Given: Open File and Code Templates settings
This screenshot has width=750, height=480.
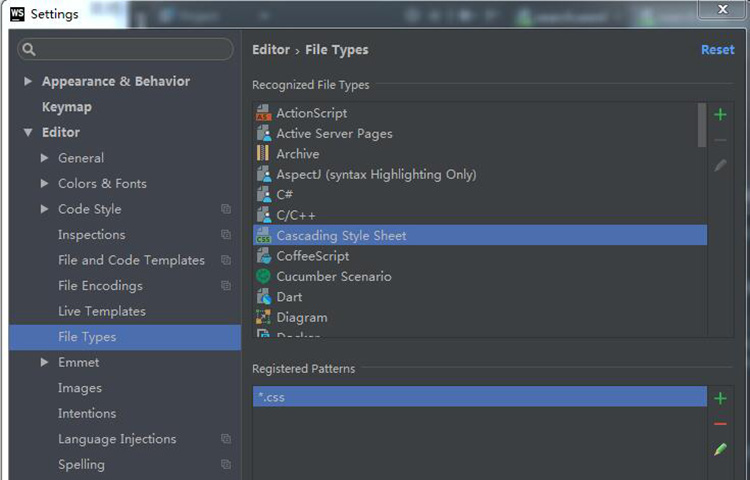Looking at the screenshot, I should (x=132, y=260).
